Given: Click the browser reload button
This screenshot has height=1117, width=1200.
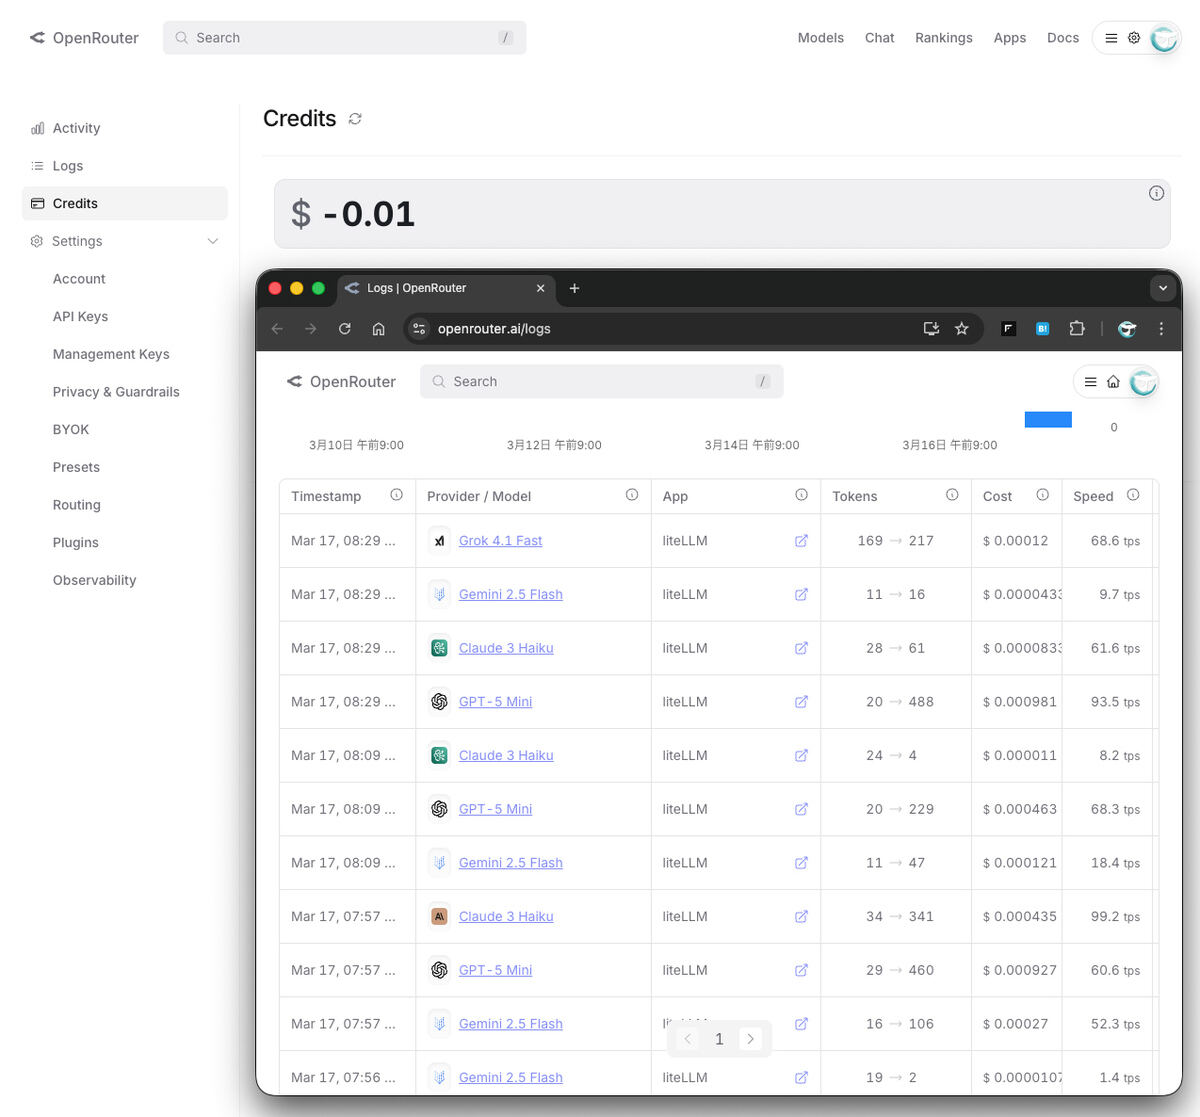Looking at the screenshot, I should [344, 329].
